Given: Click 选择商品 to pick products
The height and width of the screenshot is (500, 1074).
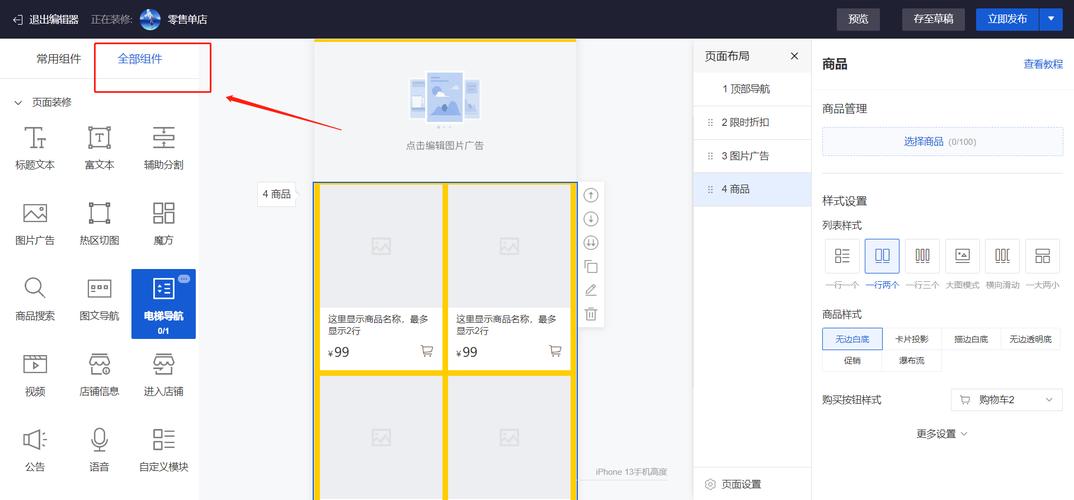Looking at the screenshot, I should pos(943,142).
